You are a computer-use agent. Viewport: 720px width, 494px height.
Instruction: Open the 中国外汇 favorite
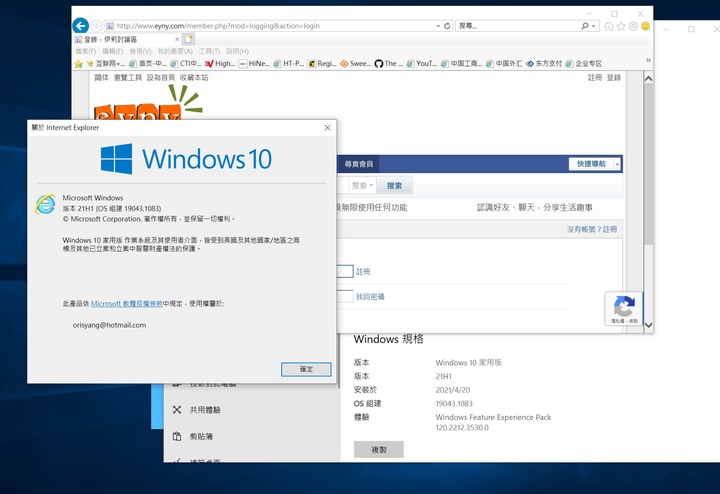click(504, 64)
